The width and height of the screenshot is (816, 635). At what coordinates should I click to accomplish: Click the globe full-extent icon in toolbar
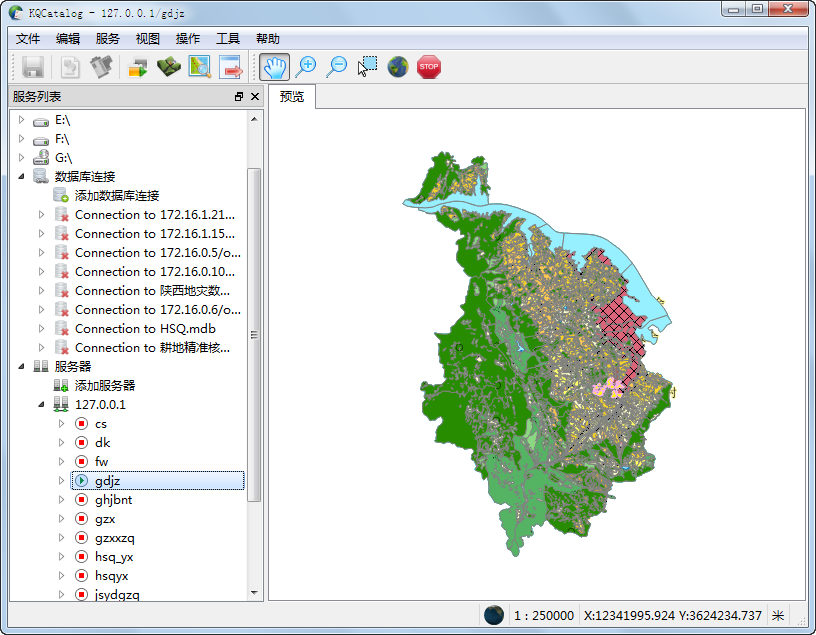click(398, 67)
